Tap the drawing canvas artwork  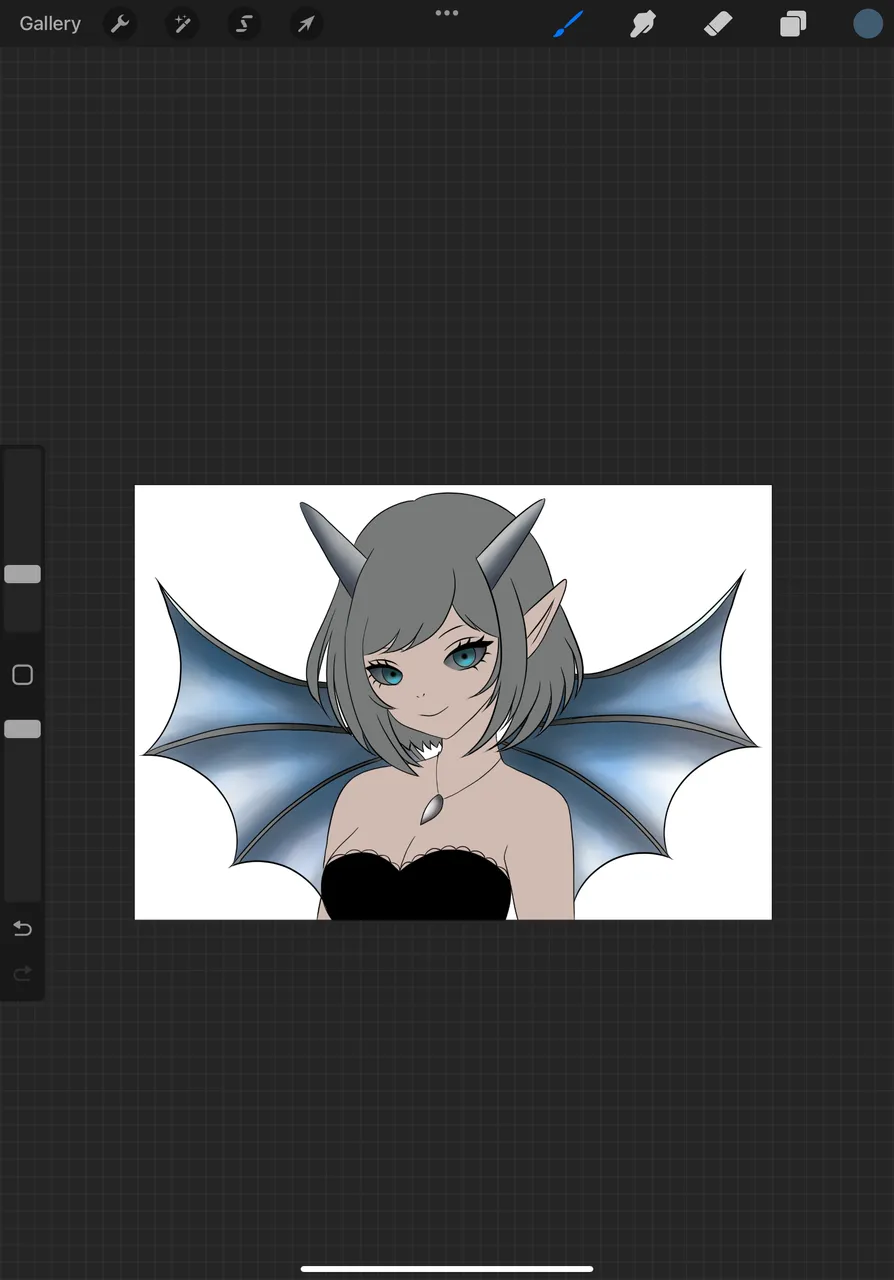coord(453,702)
